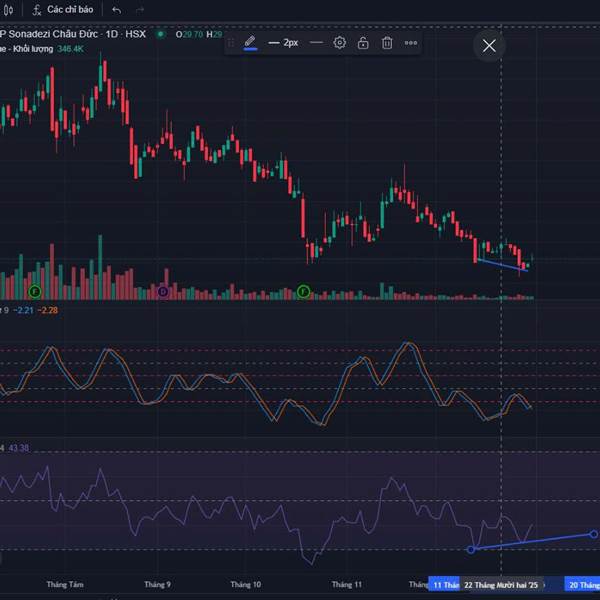This screenshot has width=600, height=600.
Task: Click the open price value O29.70
Action: tap(189, 34)
